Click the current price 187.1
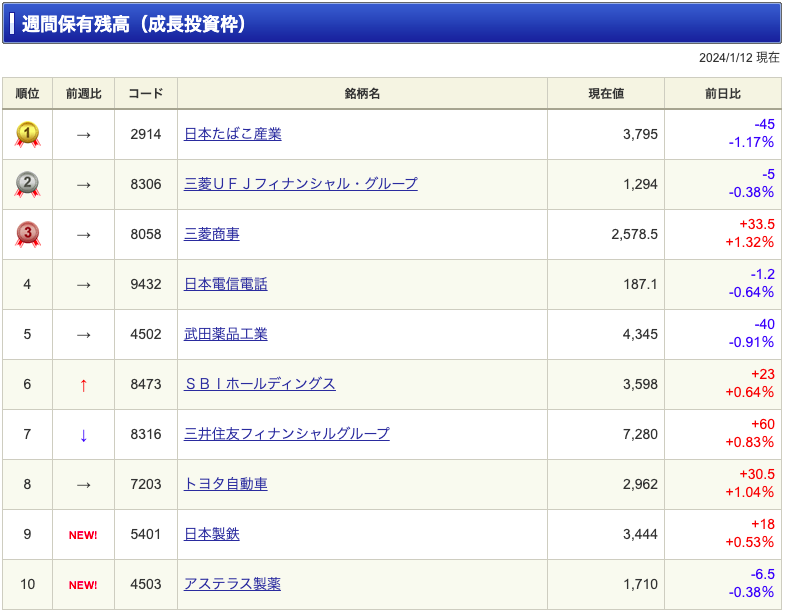Image resolution: width=786 pixels, height=612 pixels. coord(640,284)
